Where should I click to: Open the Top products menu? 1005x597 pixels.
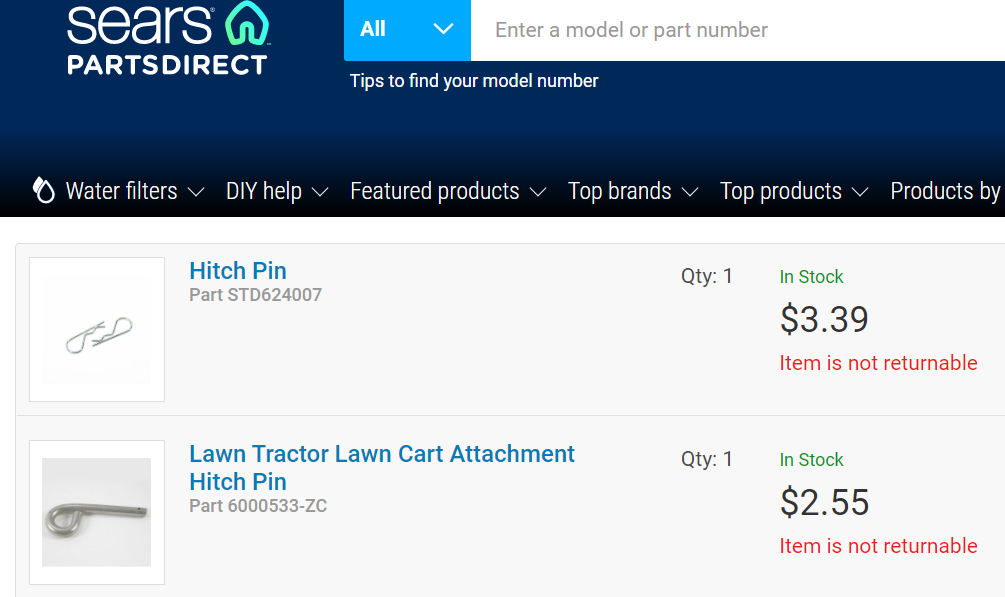pyautogui.click(x=781, y=190)
